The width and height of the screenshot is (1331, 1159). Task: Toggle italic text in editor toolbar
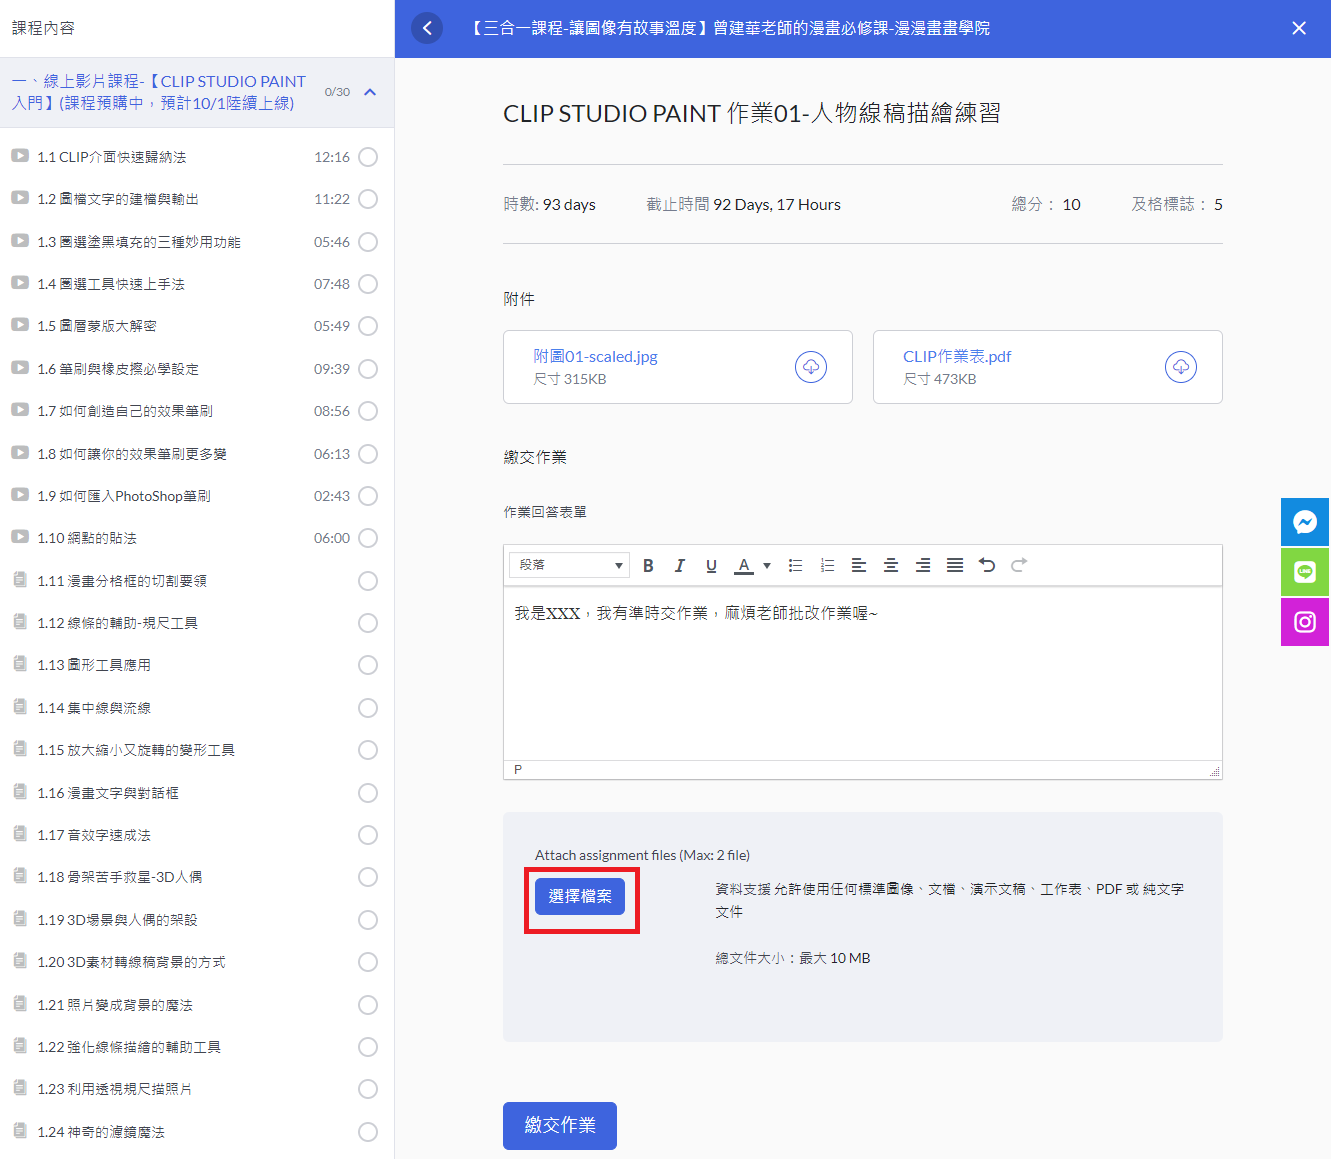coord(680,566)
